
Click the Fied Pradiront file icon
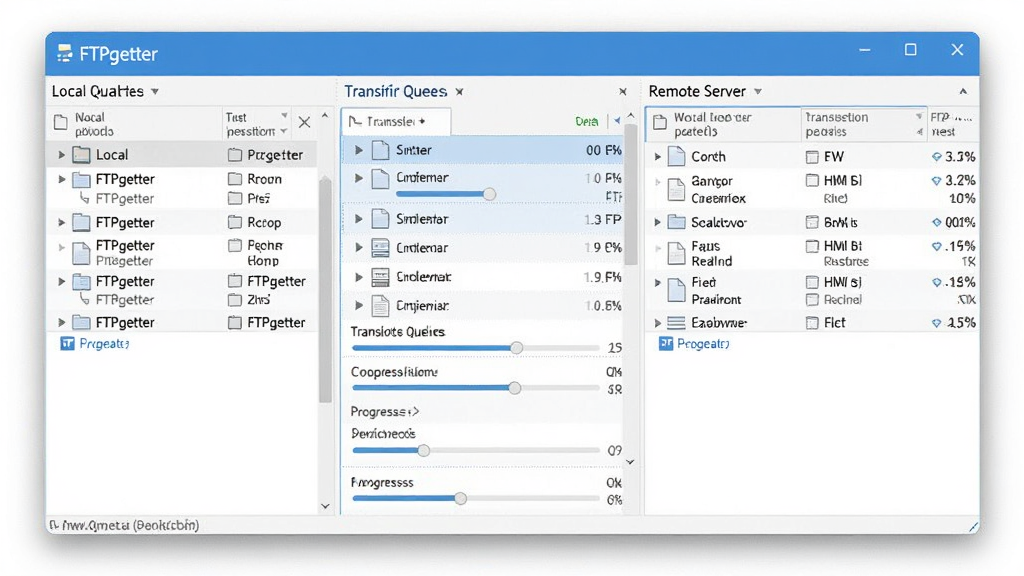677,291
